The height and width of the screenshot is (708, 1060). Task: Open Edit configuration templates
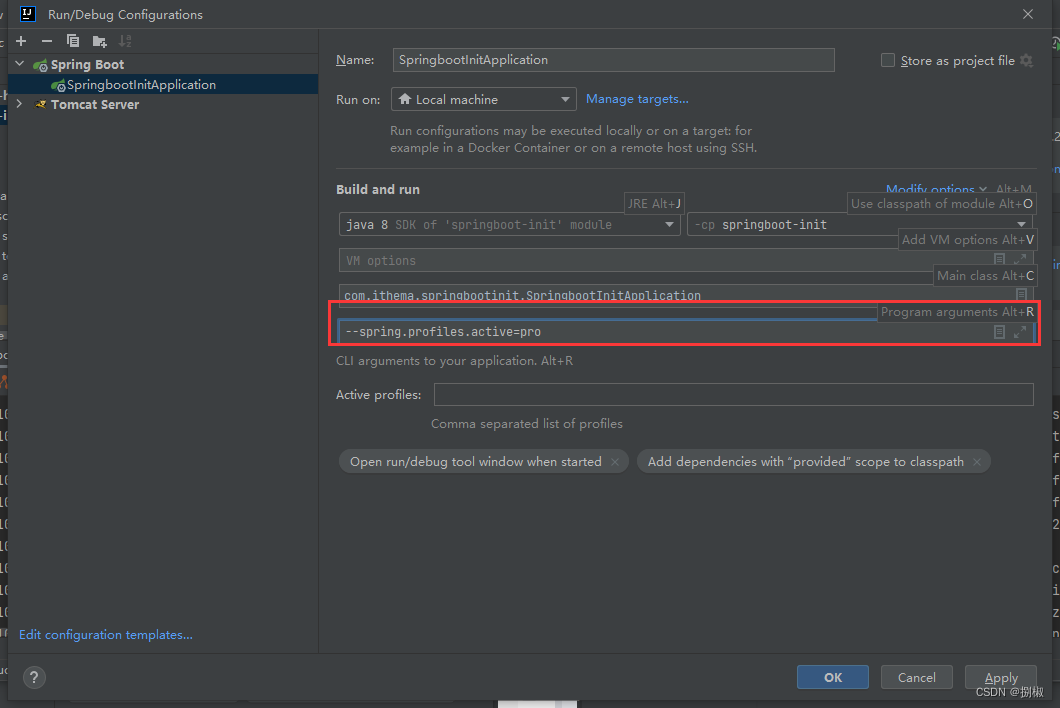pos(105,634)
